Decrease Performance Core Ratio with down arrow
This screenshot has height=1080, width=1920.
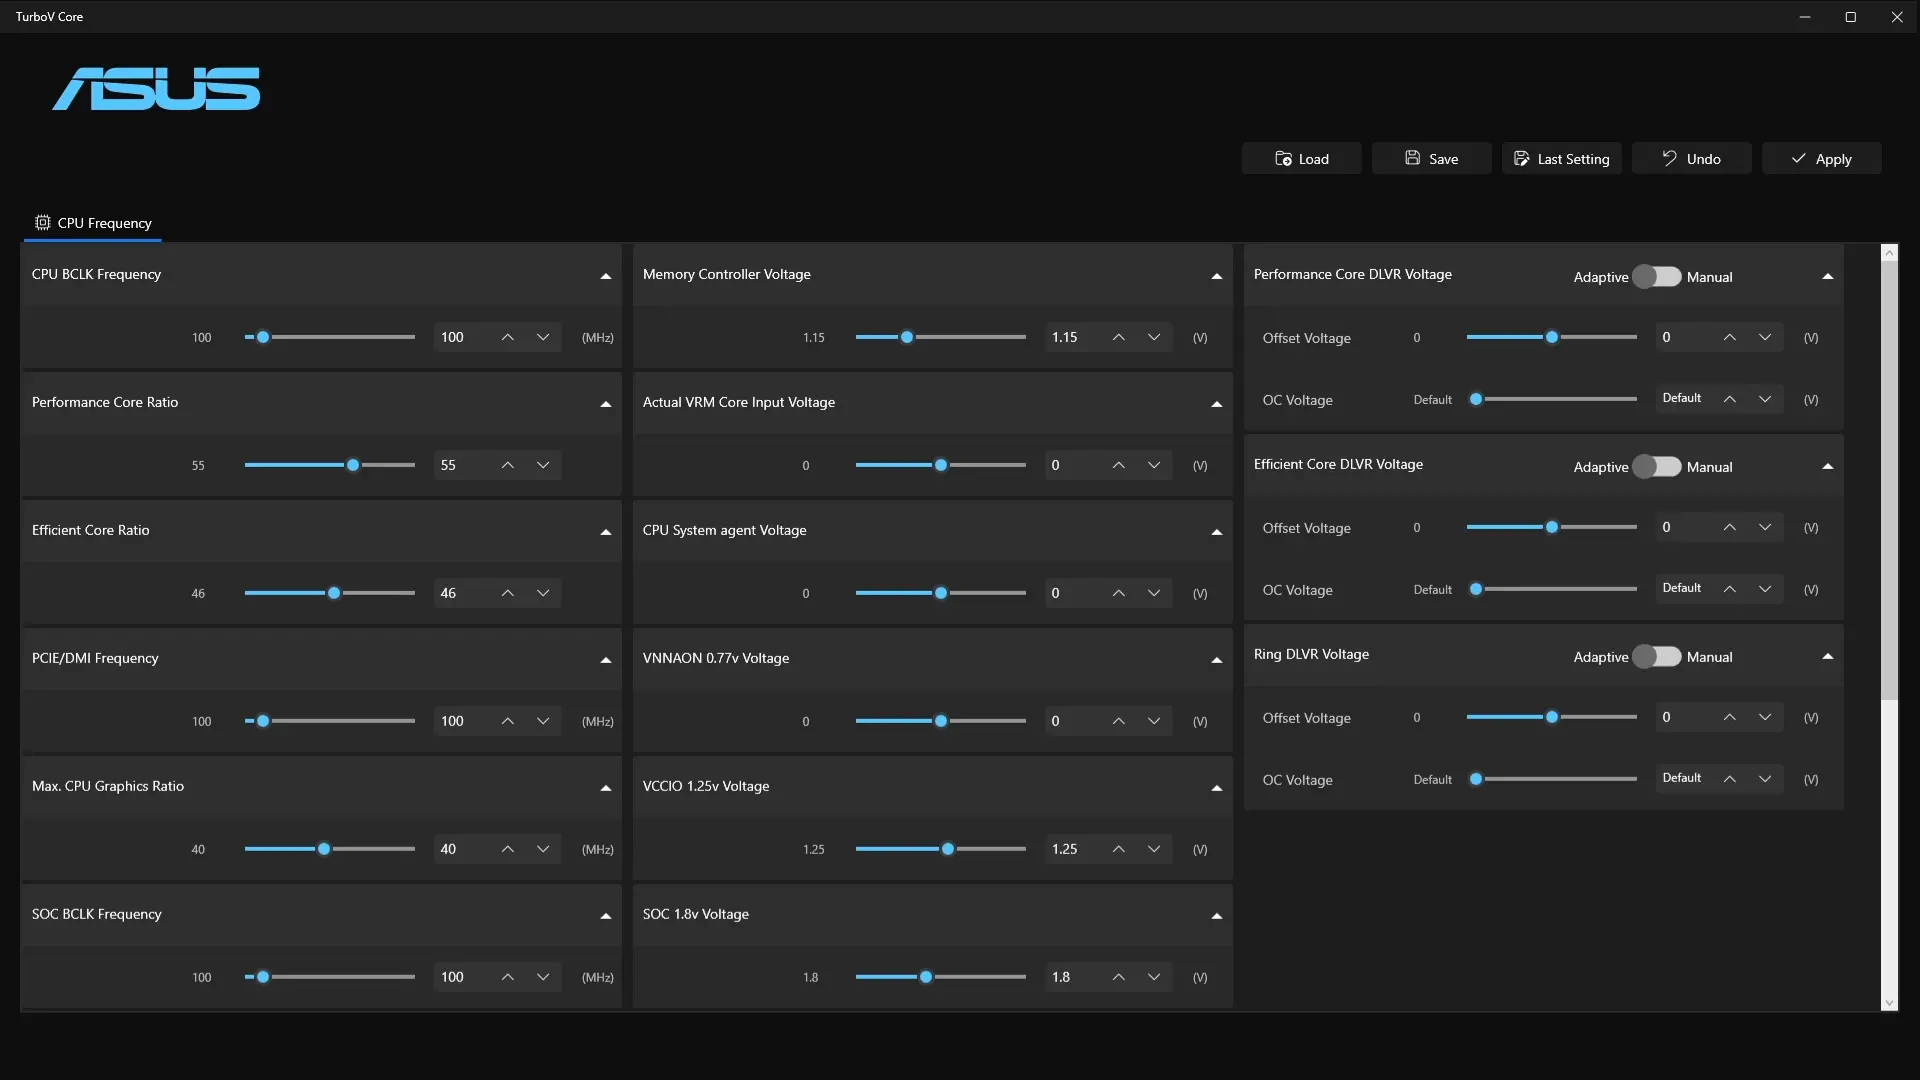click(x=543, y=466)
